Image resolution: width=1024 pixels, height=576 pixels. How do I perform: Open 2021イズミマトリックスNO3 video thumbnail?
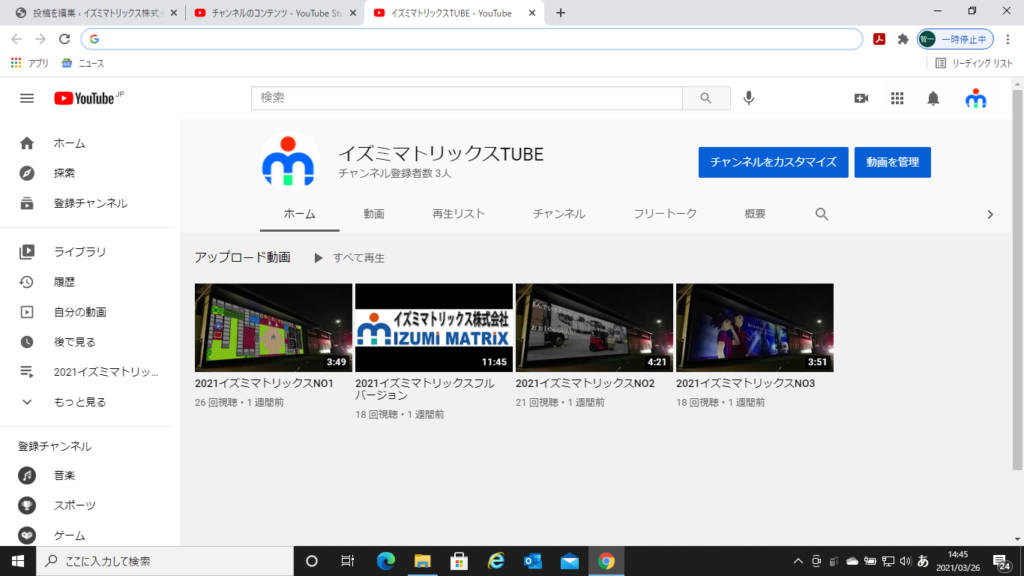coord(754,327)
